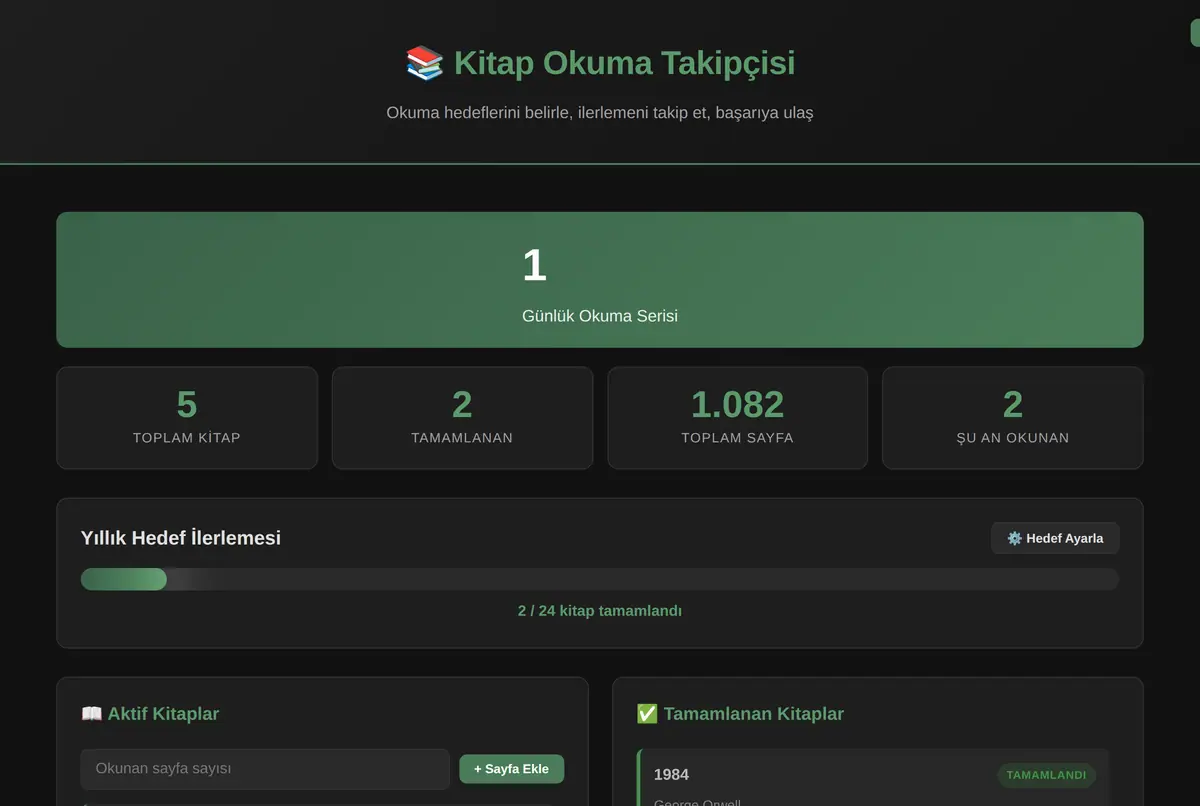Click the TOPLAM SAYFA 1.082 card
This screenshot has height=806, width=1200.
[x=738, y=418]
